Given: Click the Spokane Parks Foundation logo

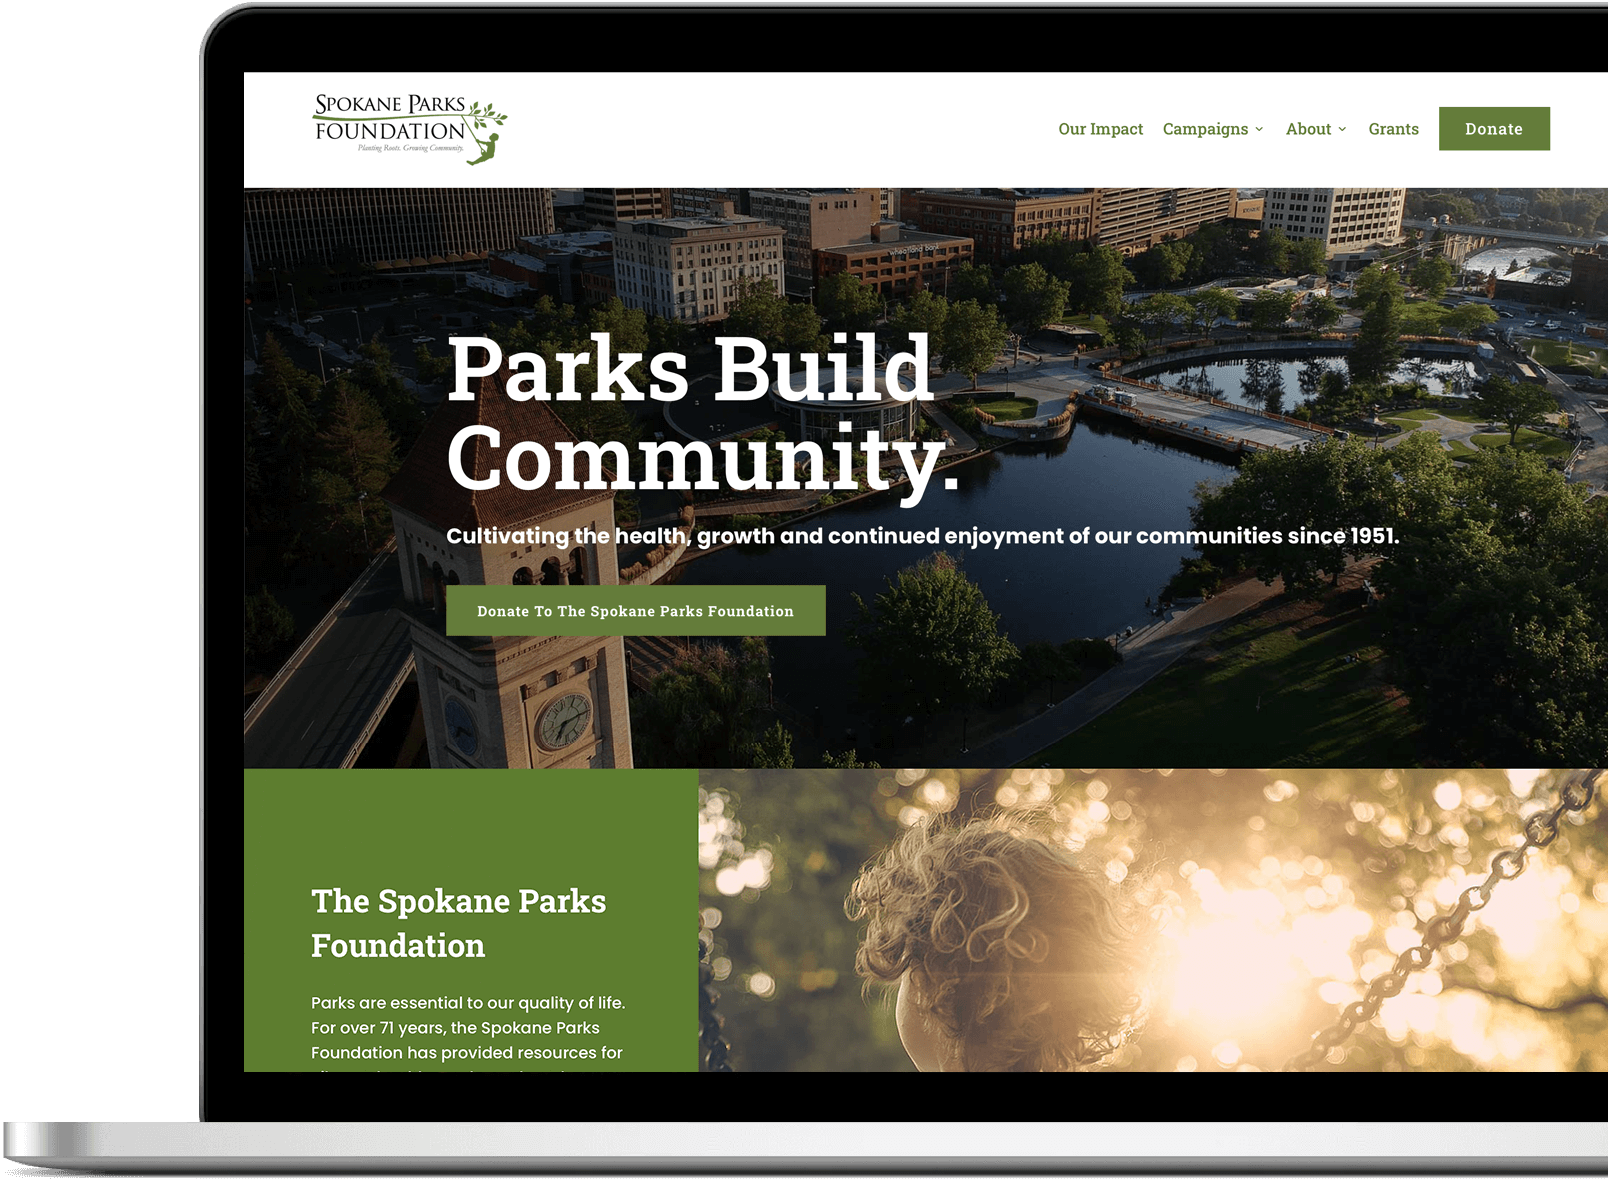Looking at the screenshot, I should [410, 129].
